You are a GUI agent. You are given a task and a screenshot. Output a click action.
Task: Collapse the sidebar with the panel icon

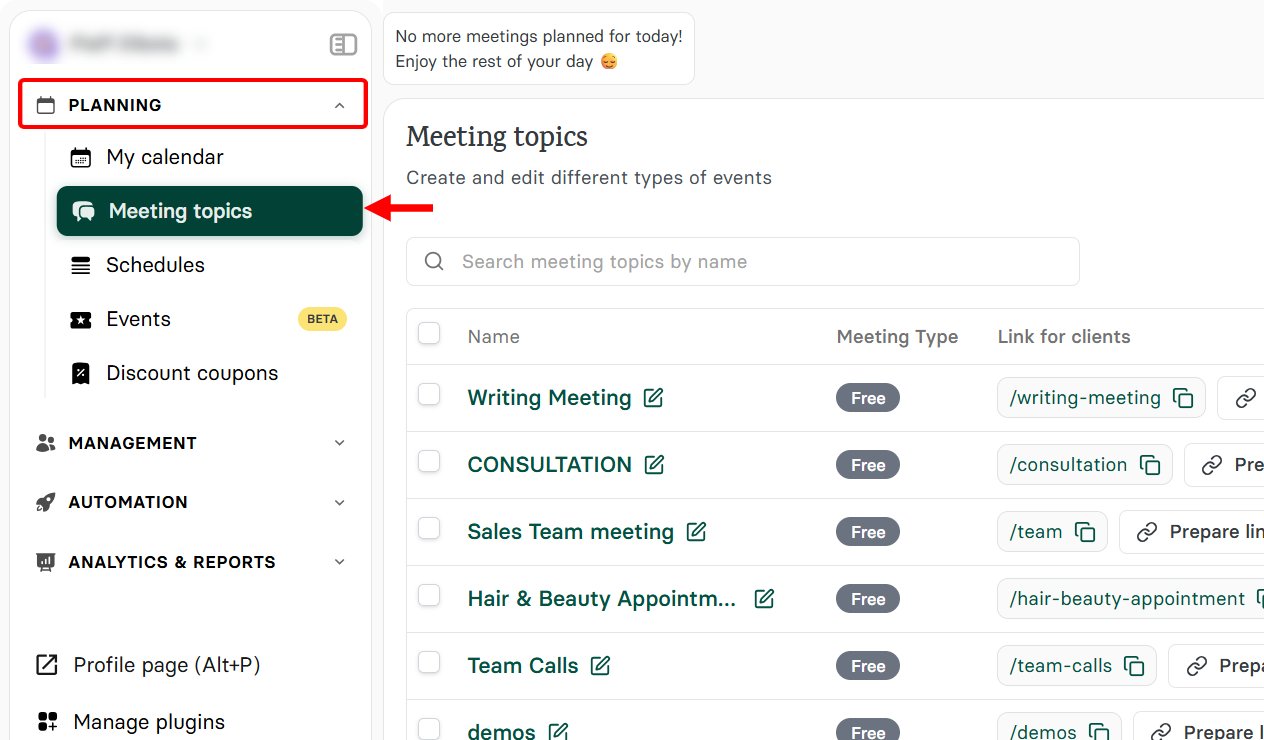click(x=343, y=44)
